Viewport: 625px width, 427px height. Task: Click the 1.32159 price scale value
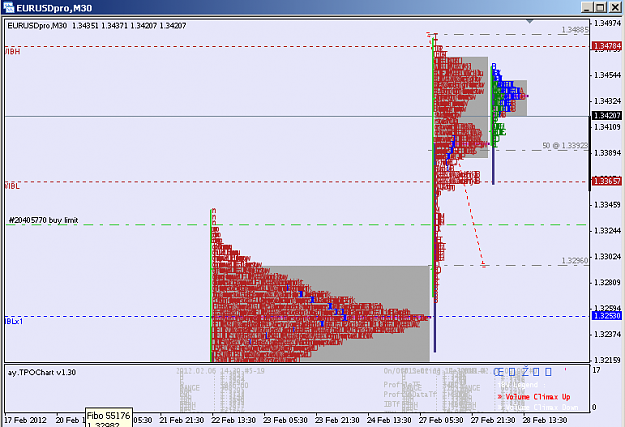(607, 360)
